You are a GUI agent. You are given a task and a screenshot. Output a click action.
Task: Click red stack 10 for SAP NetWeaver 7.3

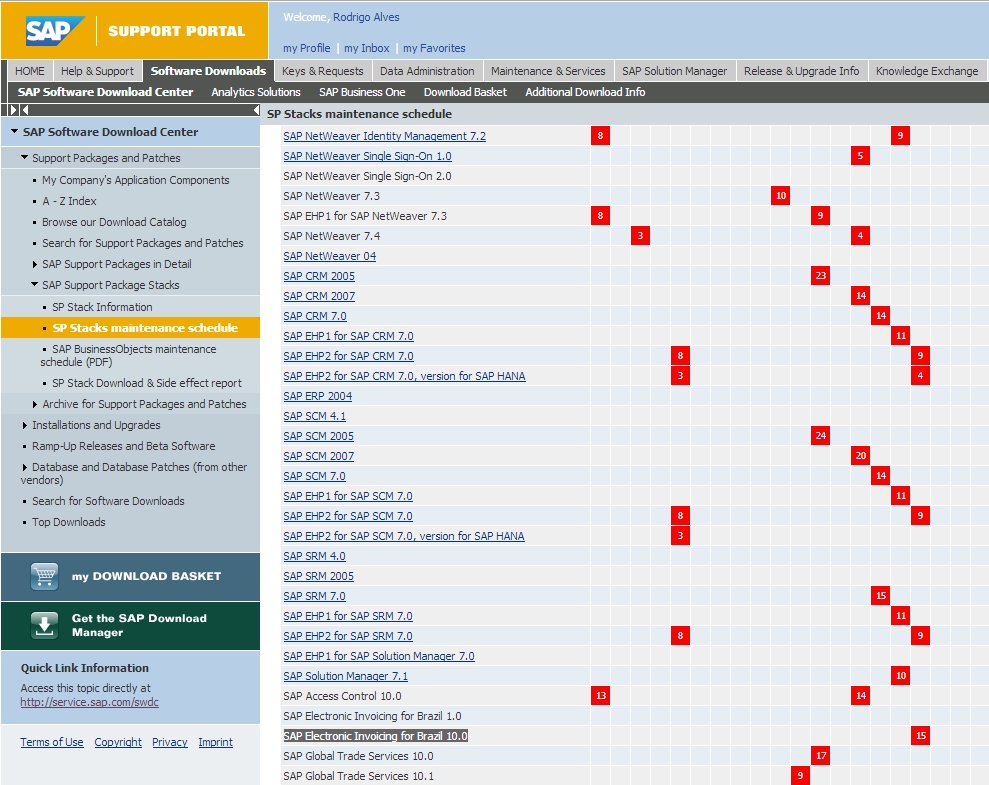click(x=780, y=195)
